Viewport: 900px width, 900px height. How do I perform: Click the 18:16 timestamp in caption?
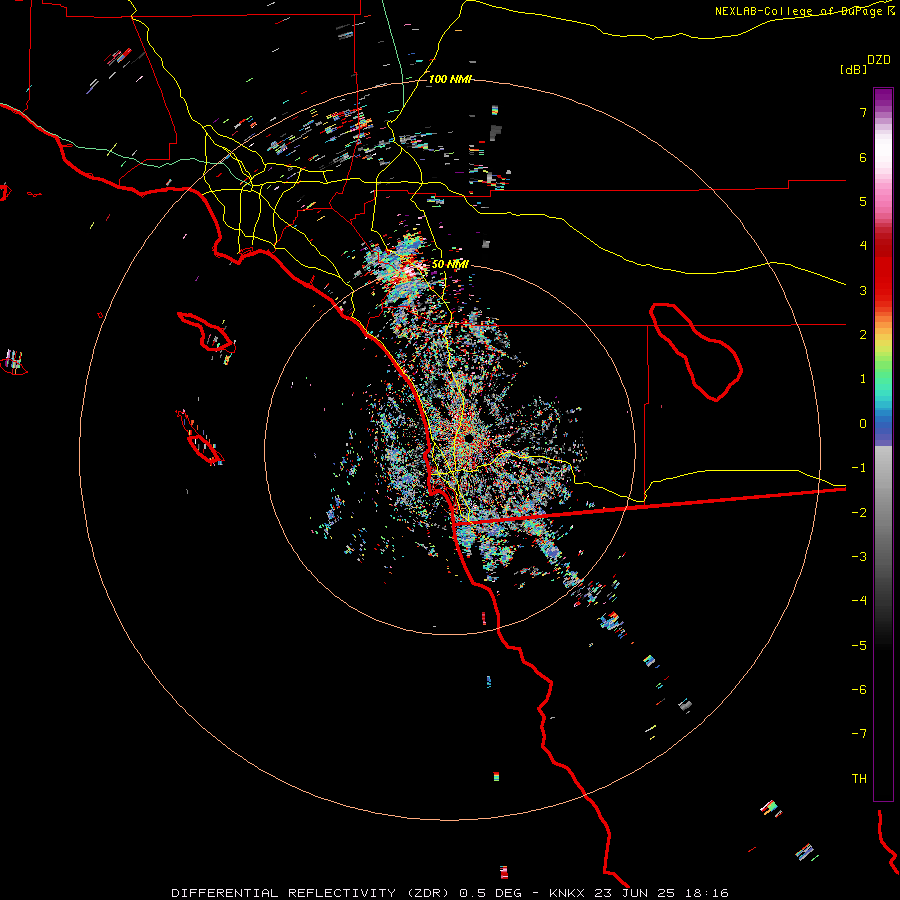(x=705, y=893)
